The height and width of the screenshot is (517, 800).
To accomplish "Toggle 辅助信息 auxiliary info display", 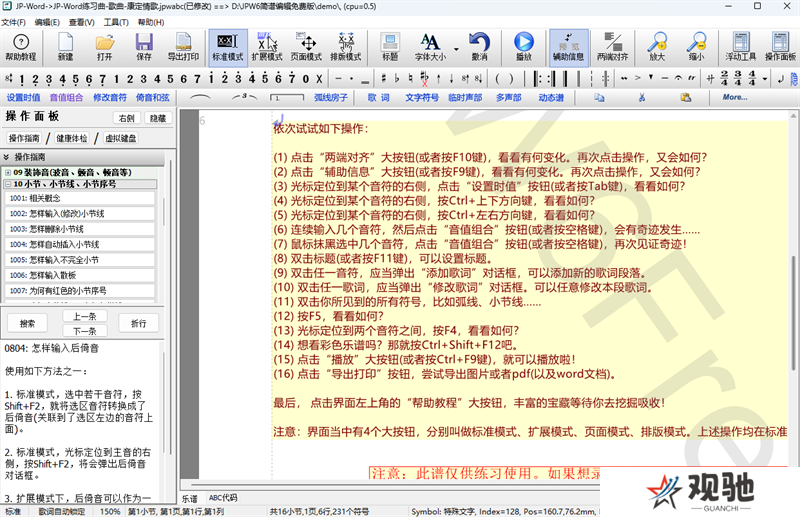I will pyautogui.click(x=568, y=47).
